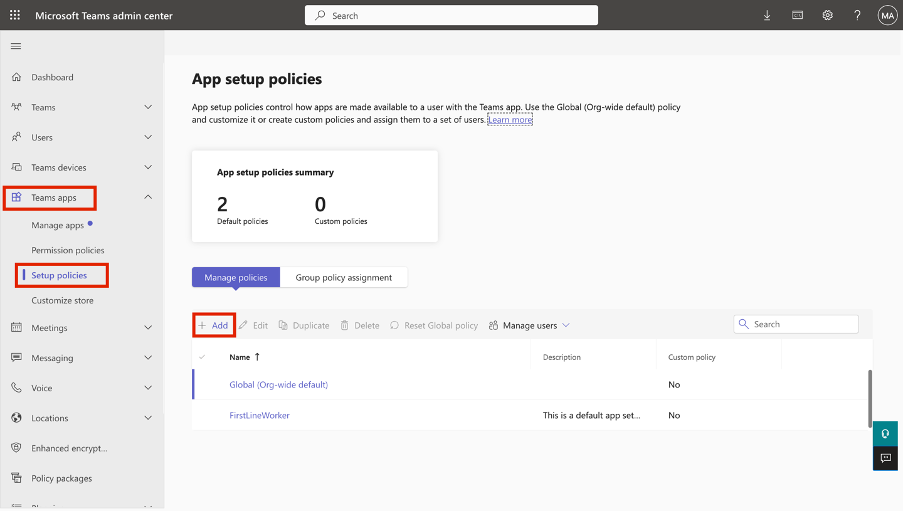Click the Voice phone icon

(x=16, y=388)
